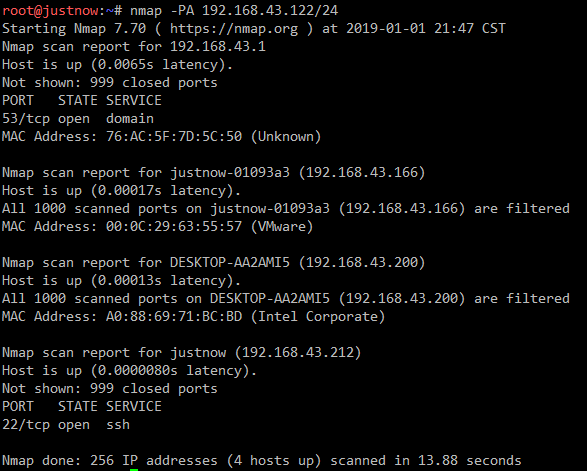This screenshot has width=587, height=471.
Task: Click MAC address 00:0C:29:63:55:57
Action: click(x=174, y=226)
